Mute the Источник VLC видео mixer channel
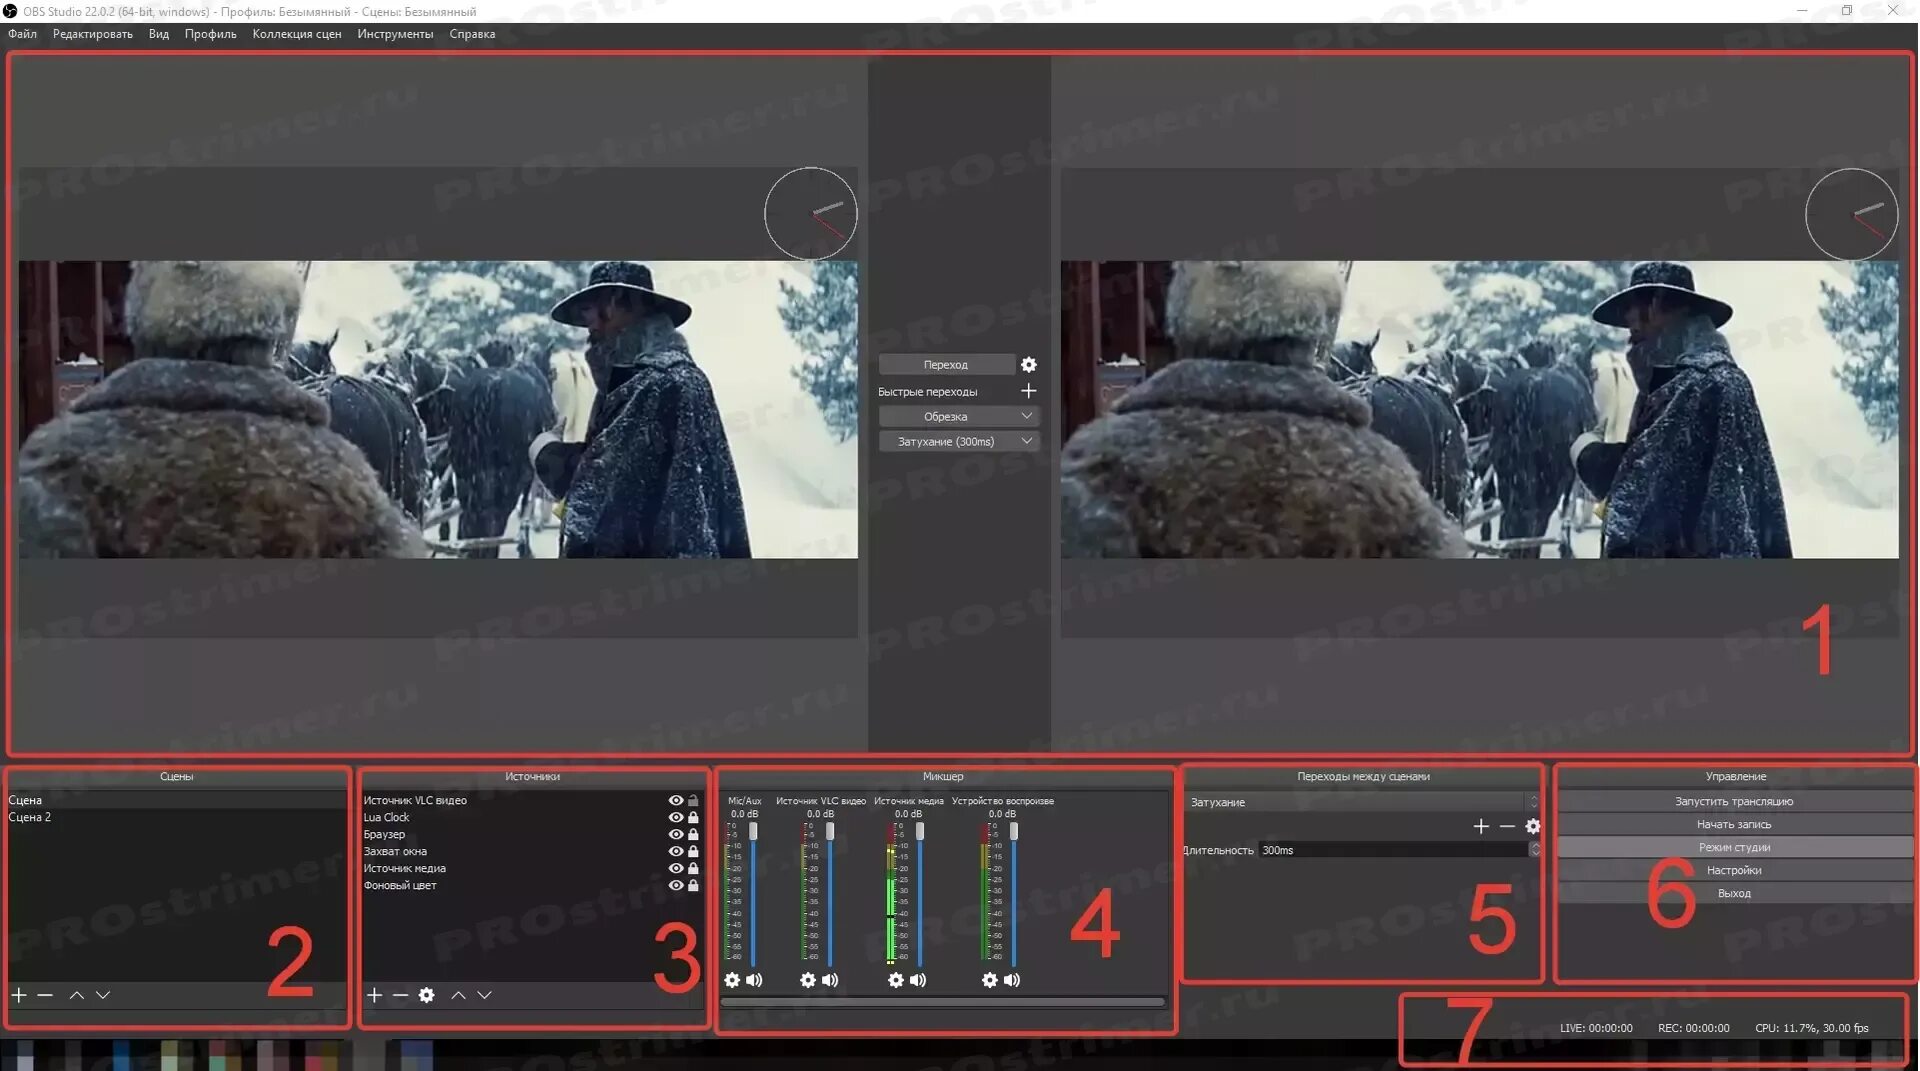This screenshot has width=1920, height=1071. (x=830, y=980)
